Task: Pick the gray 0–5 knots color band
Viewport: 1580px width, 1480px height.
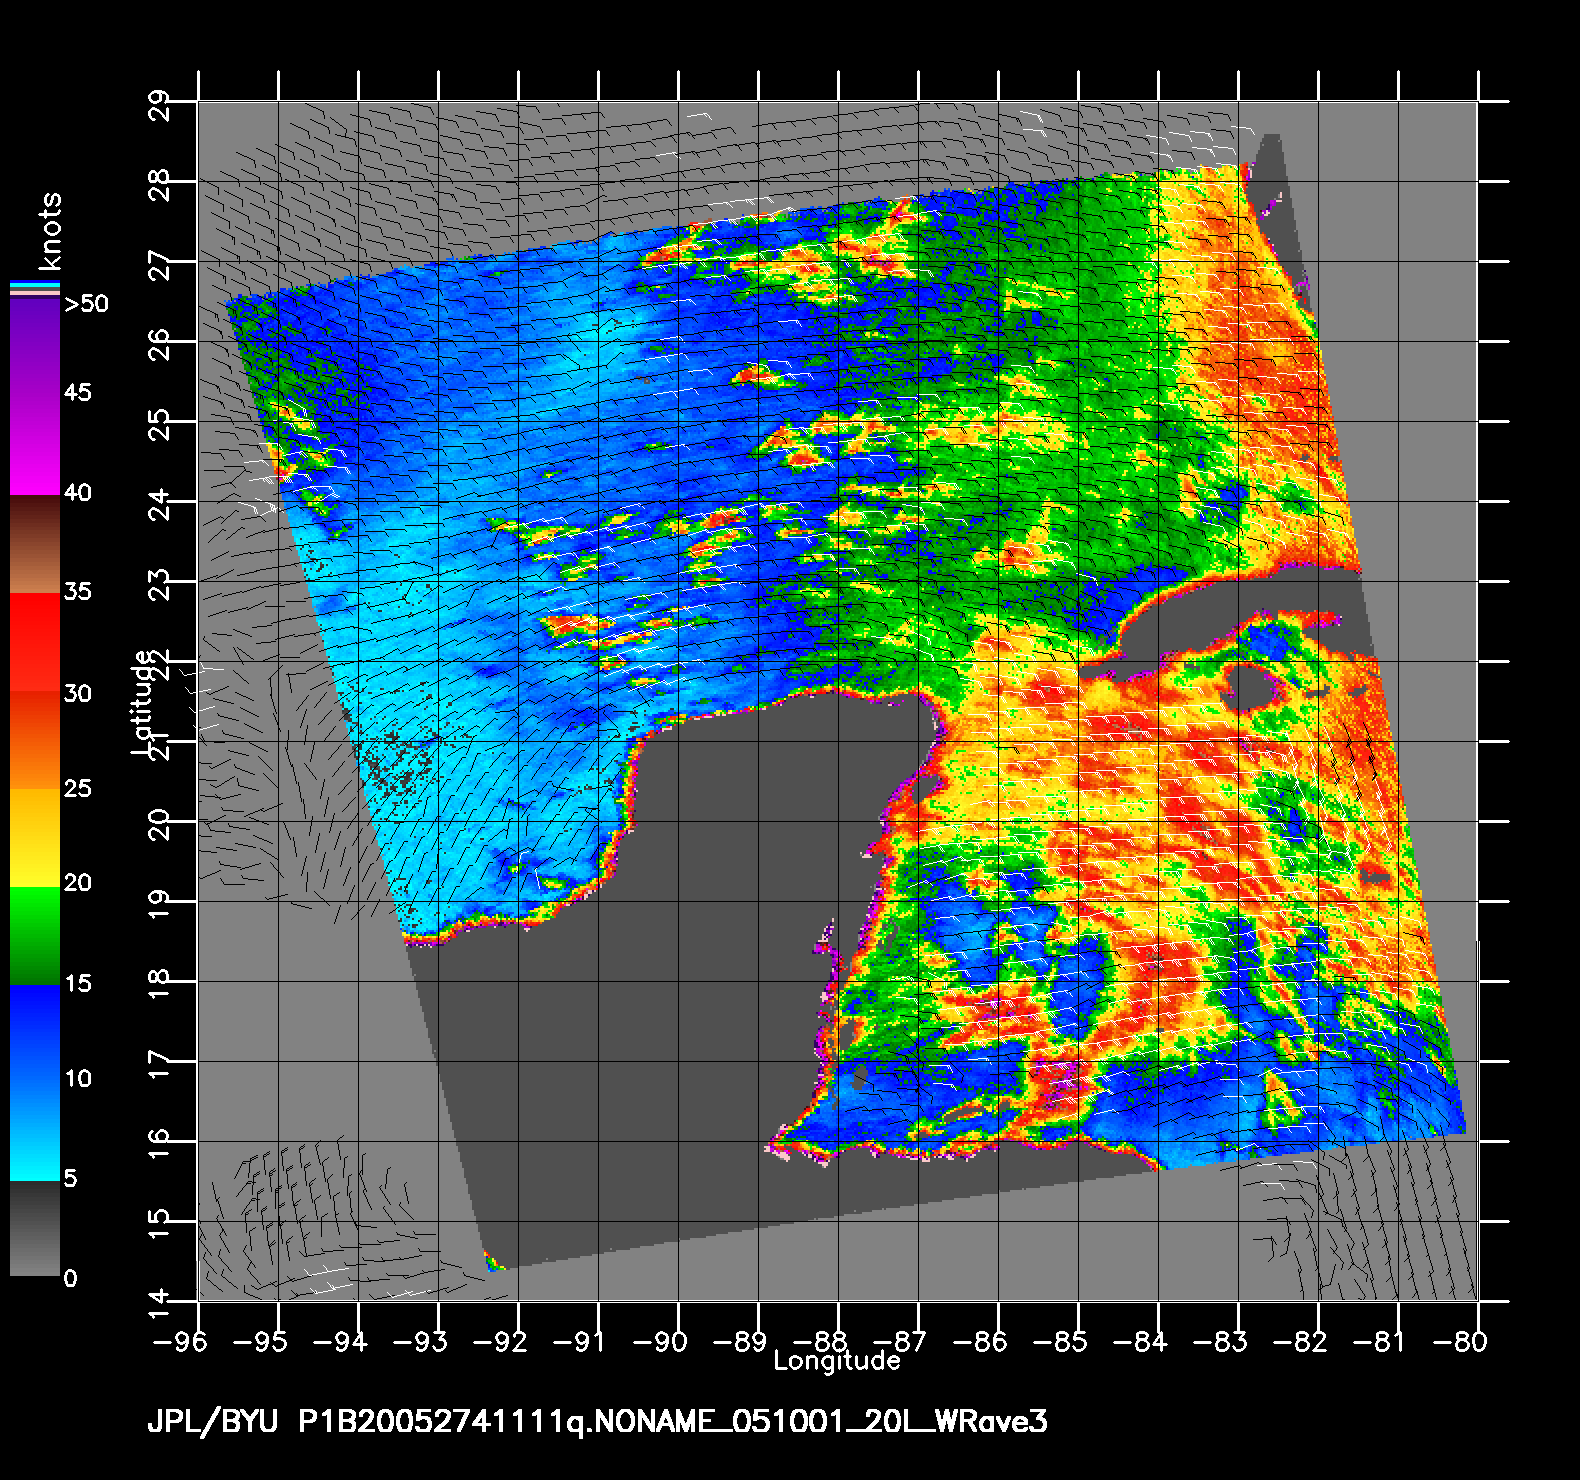Action: pyautogui.click(x=35, y=1228)
